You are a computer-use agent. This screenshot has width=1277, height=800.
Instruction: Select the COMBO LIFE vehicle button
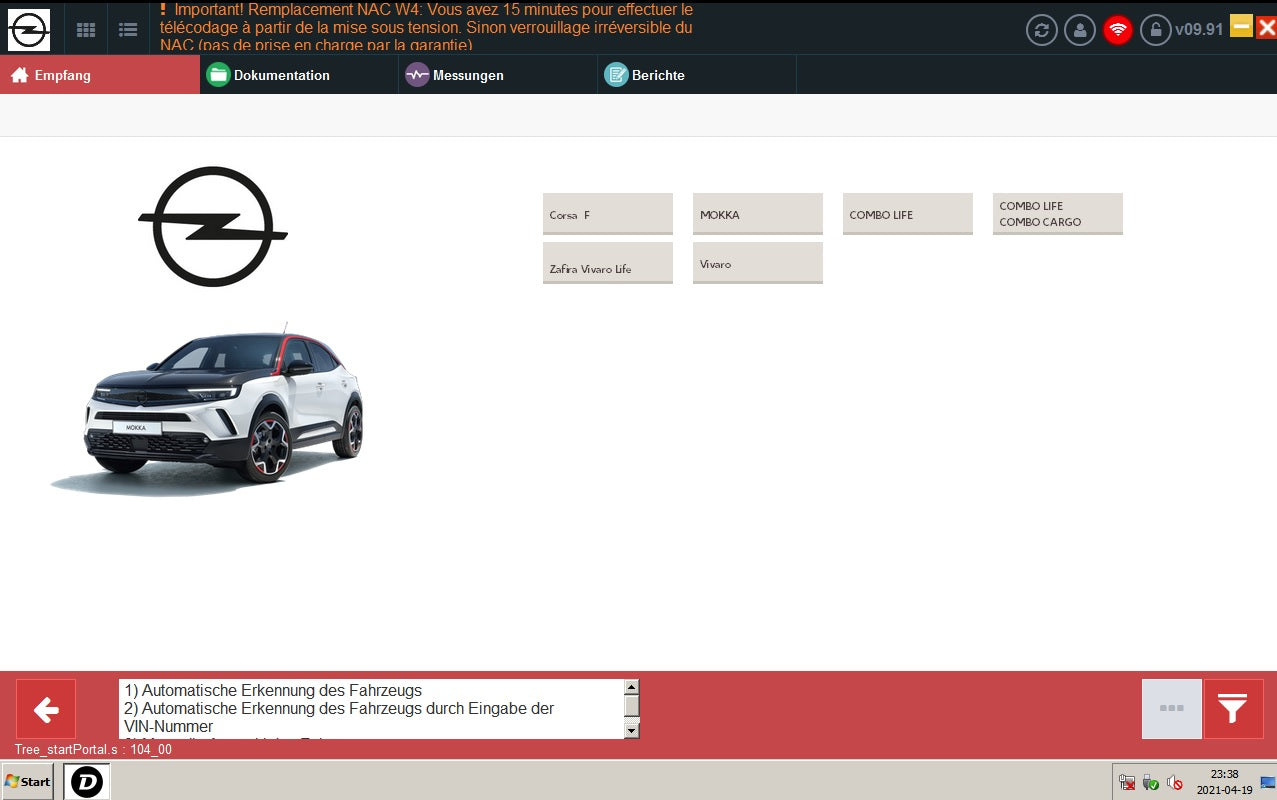pyautogui.click(x=906, y=213)
